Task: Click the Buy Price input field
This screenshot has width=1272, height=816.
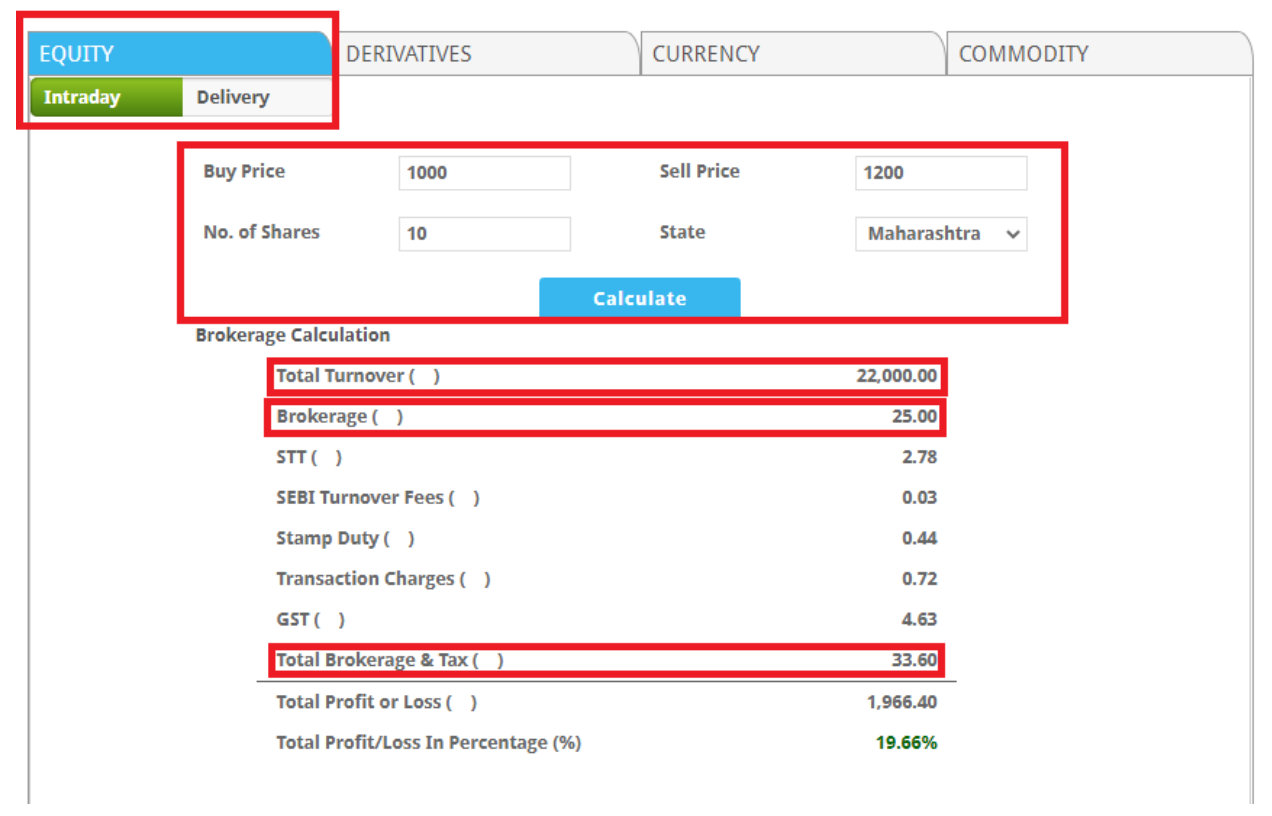Action: 484,173
